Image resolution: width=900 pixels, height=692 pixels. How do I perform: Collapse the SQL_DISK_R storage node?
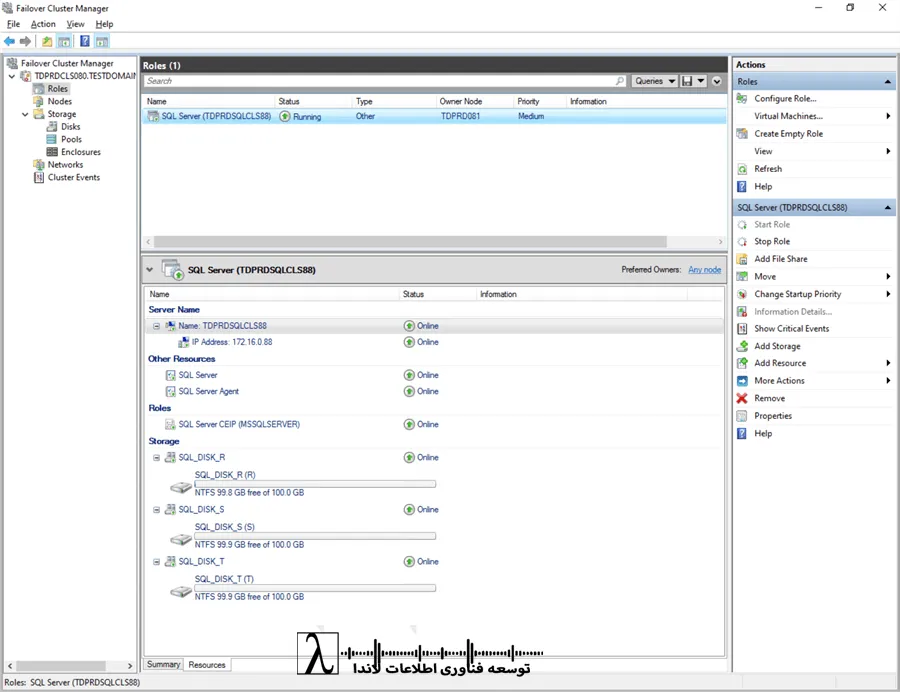156,458
